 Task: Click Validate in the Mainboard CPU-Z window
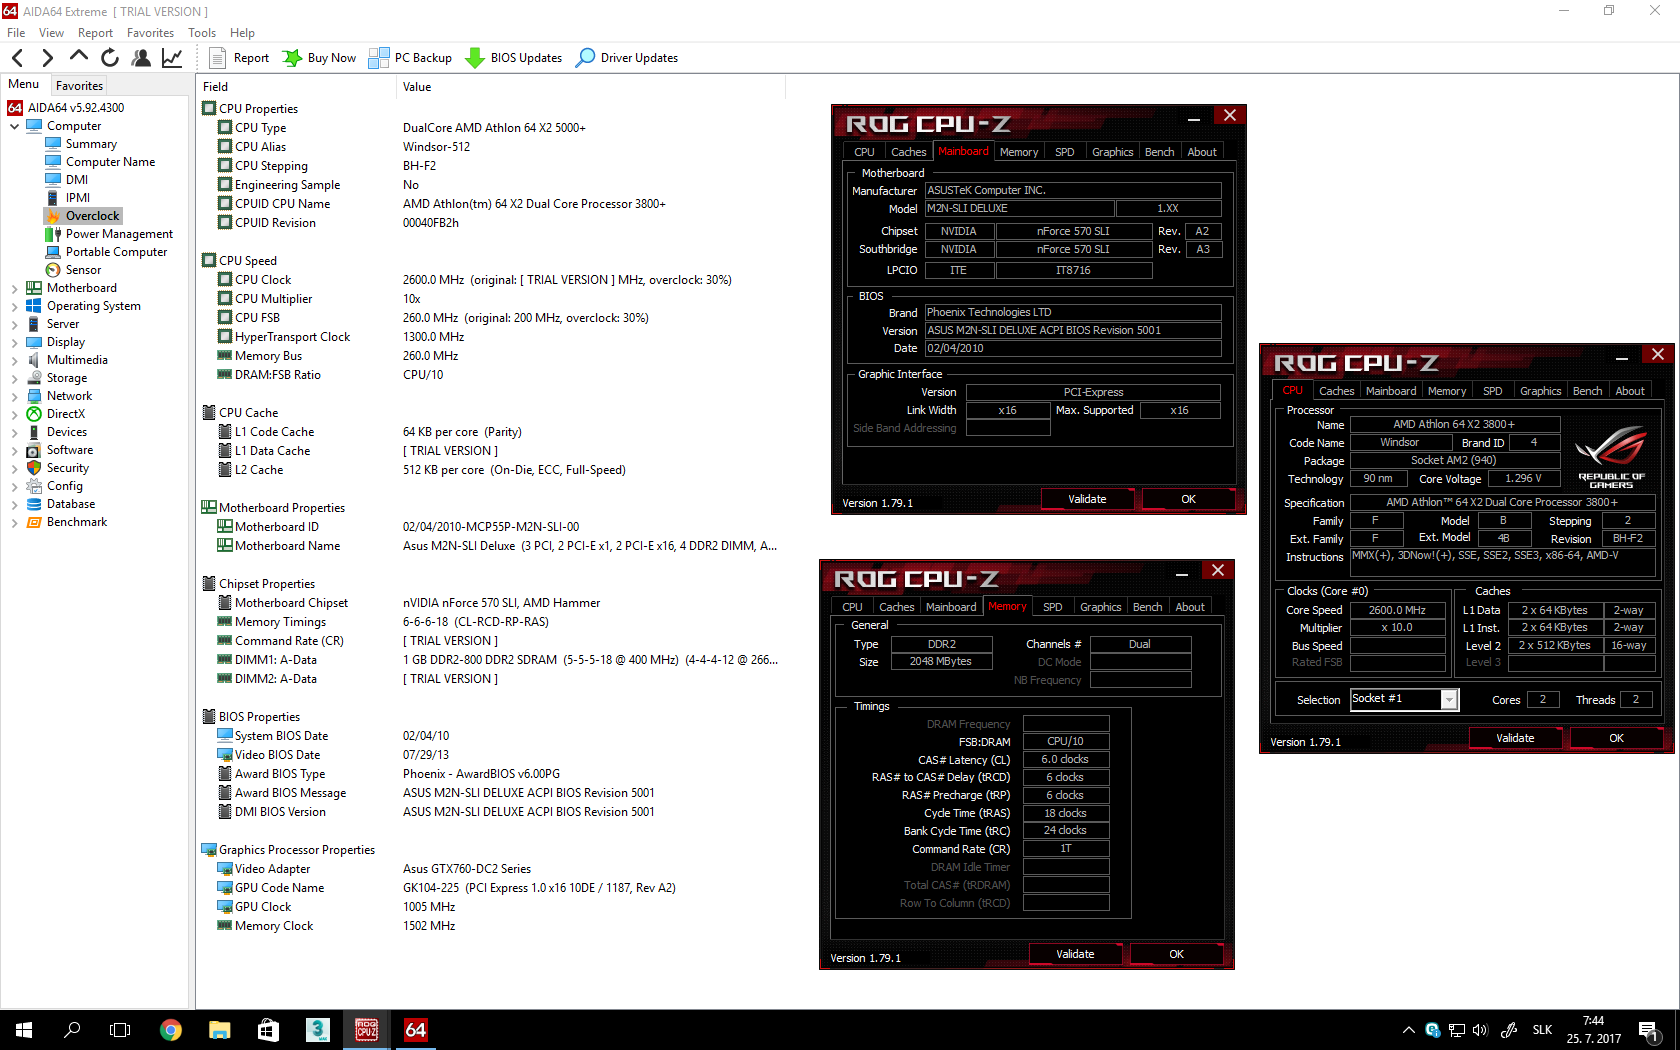[x=1087, y=499]
